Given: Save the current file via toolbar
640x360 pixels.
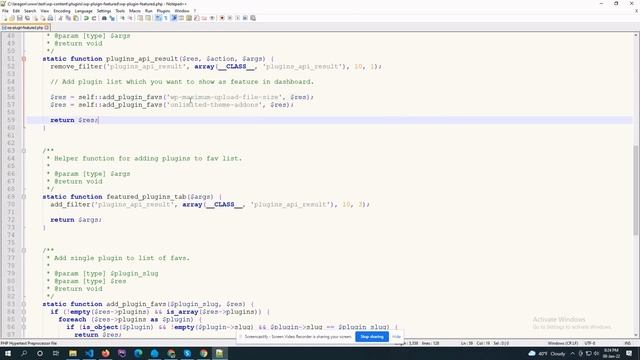Looking at the screenshot, I should point(19,18).
